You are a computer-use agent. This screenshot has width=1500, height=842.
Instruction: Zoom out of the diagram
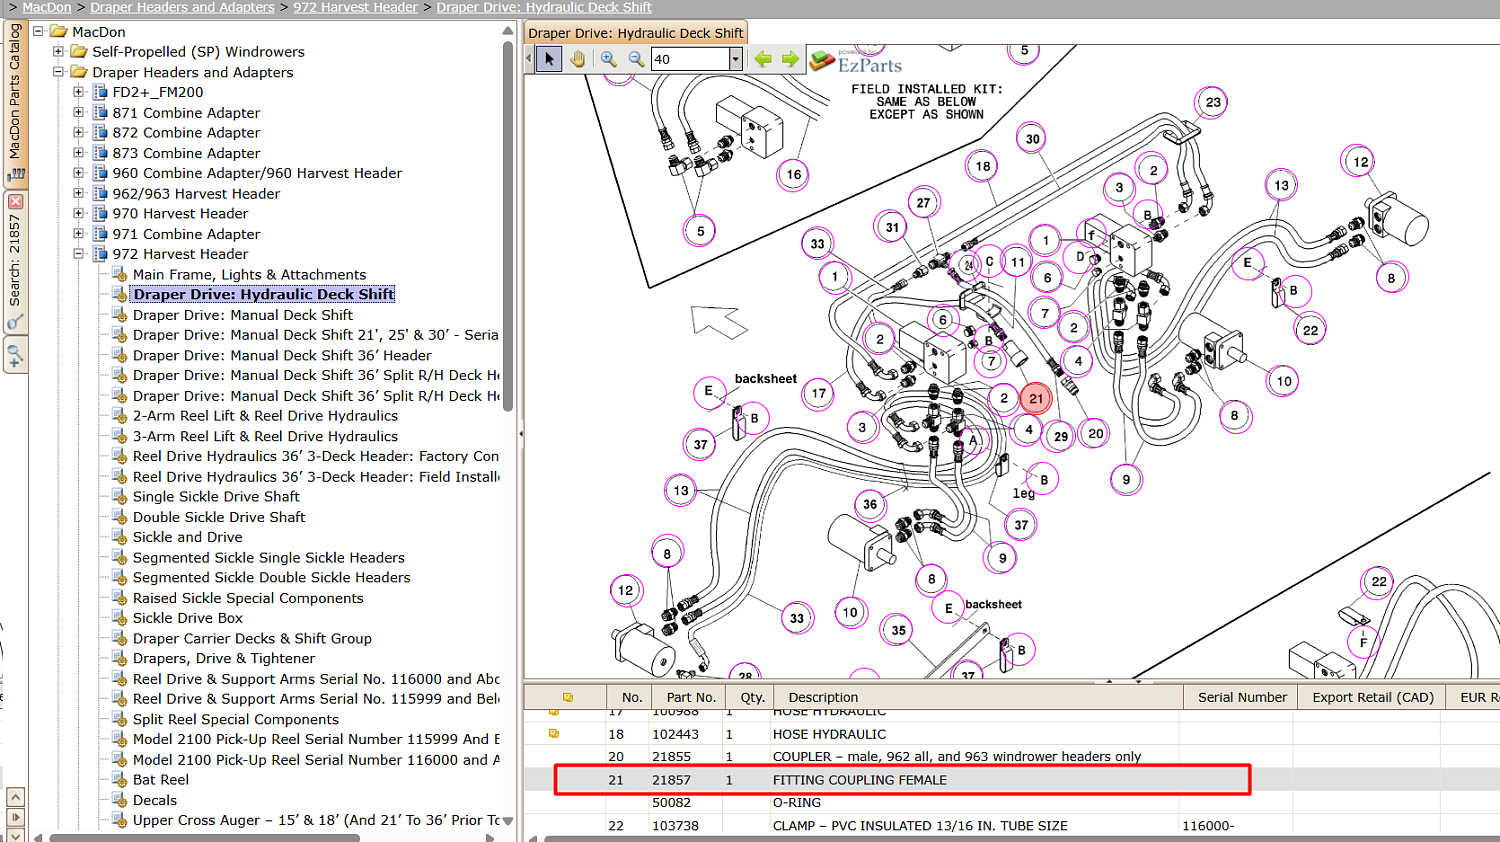click(x=636, y=59)
